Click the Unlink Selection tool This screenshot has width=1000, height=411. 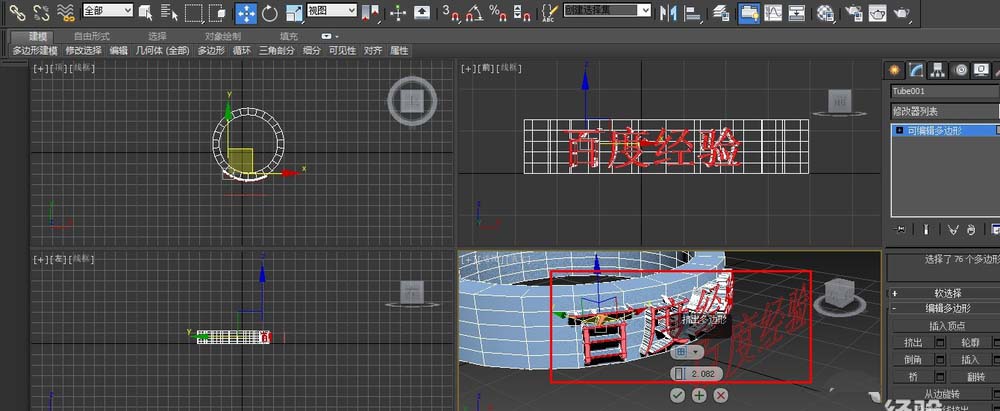click(41, 11)
